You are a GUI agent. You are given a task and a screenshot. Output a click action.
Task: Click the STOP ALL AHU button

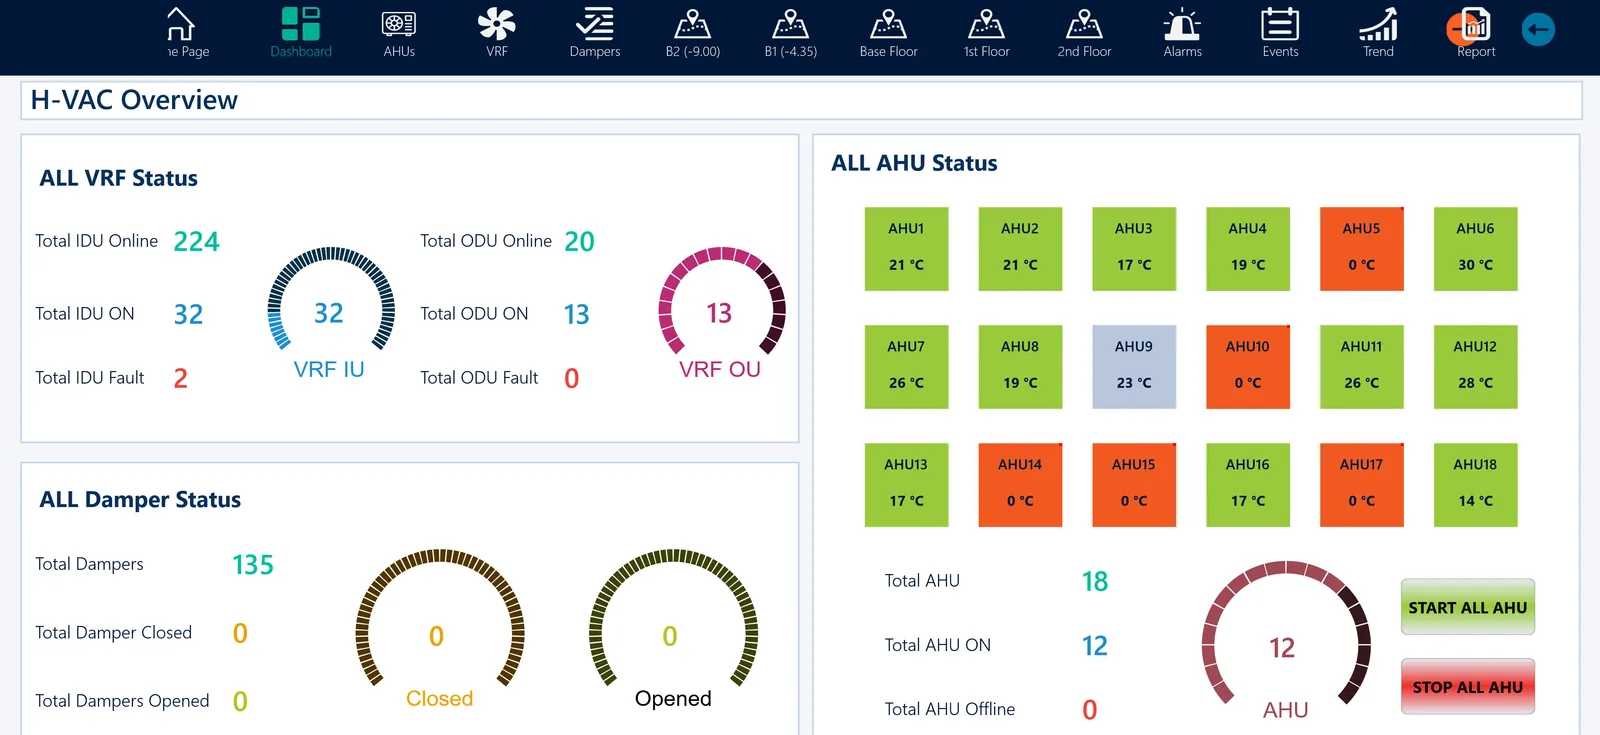pos(1467,687)
